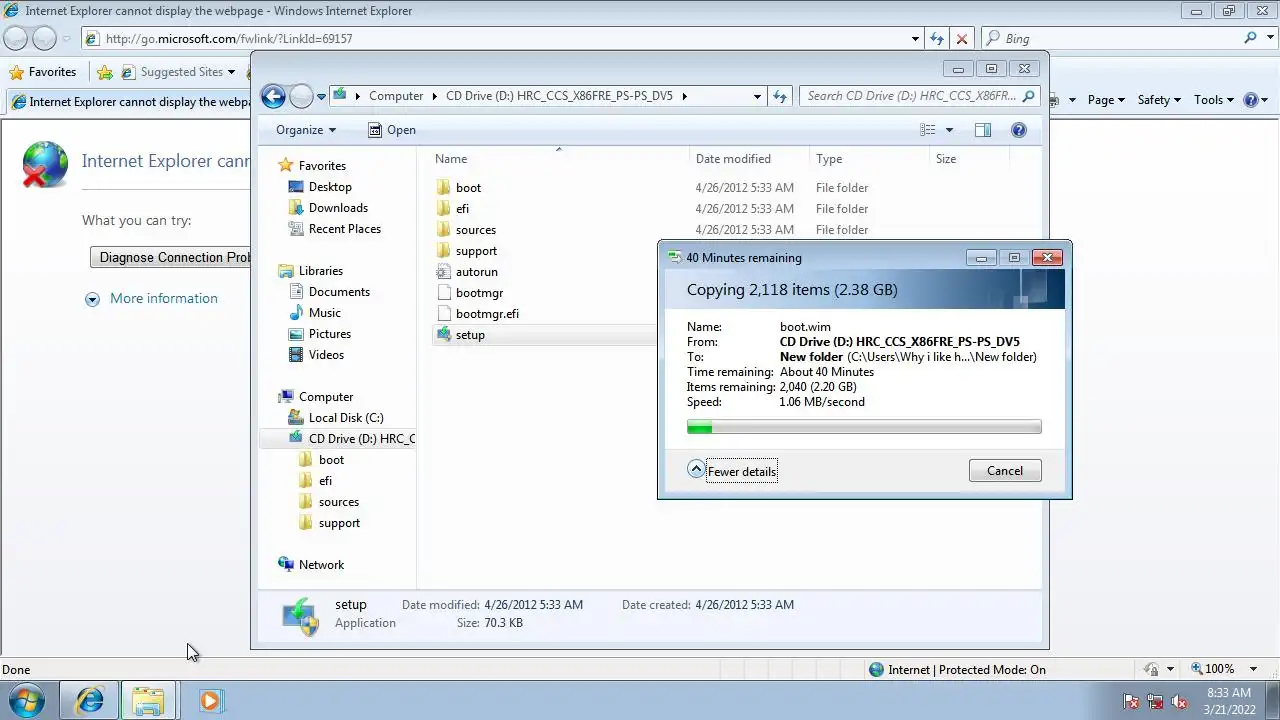Select the bootmgr.efi file
The height and width of the screenshot is (720, 1280).
pos(487,314)
